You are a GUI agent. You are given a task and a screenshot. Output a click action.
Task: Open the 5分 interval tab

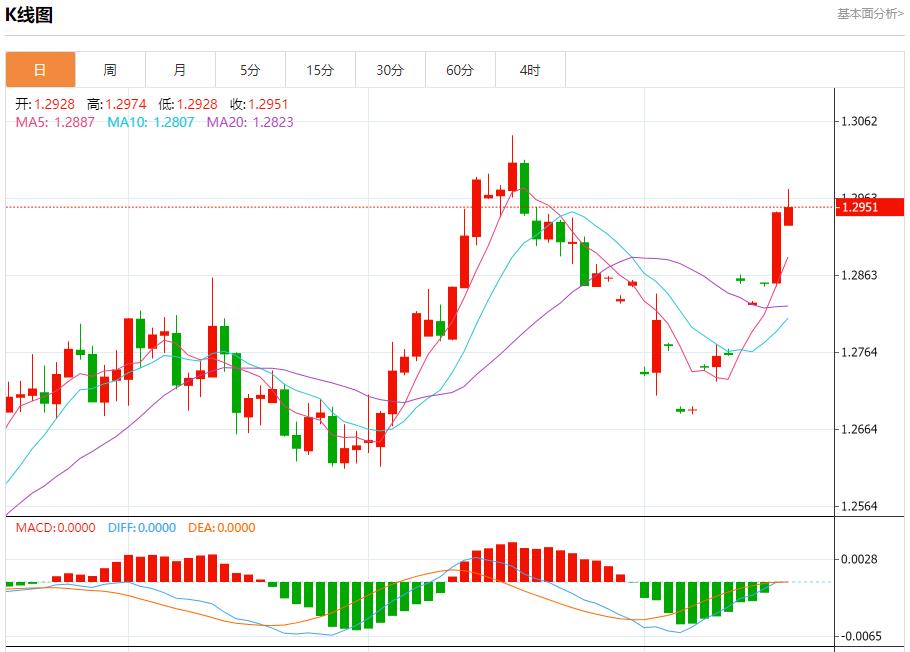click(x=250, y=70)
